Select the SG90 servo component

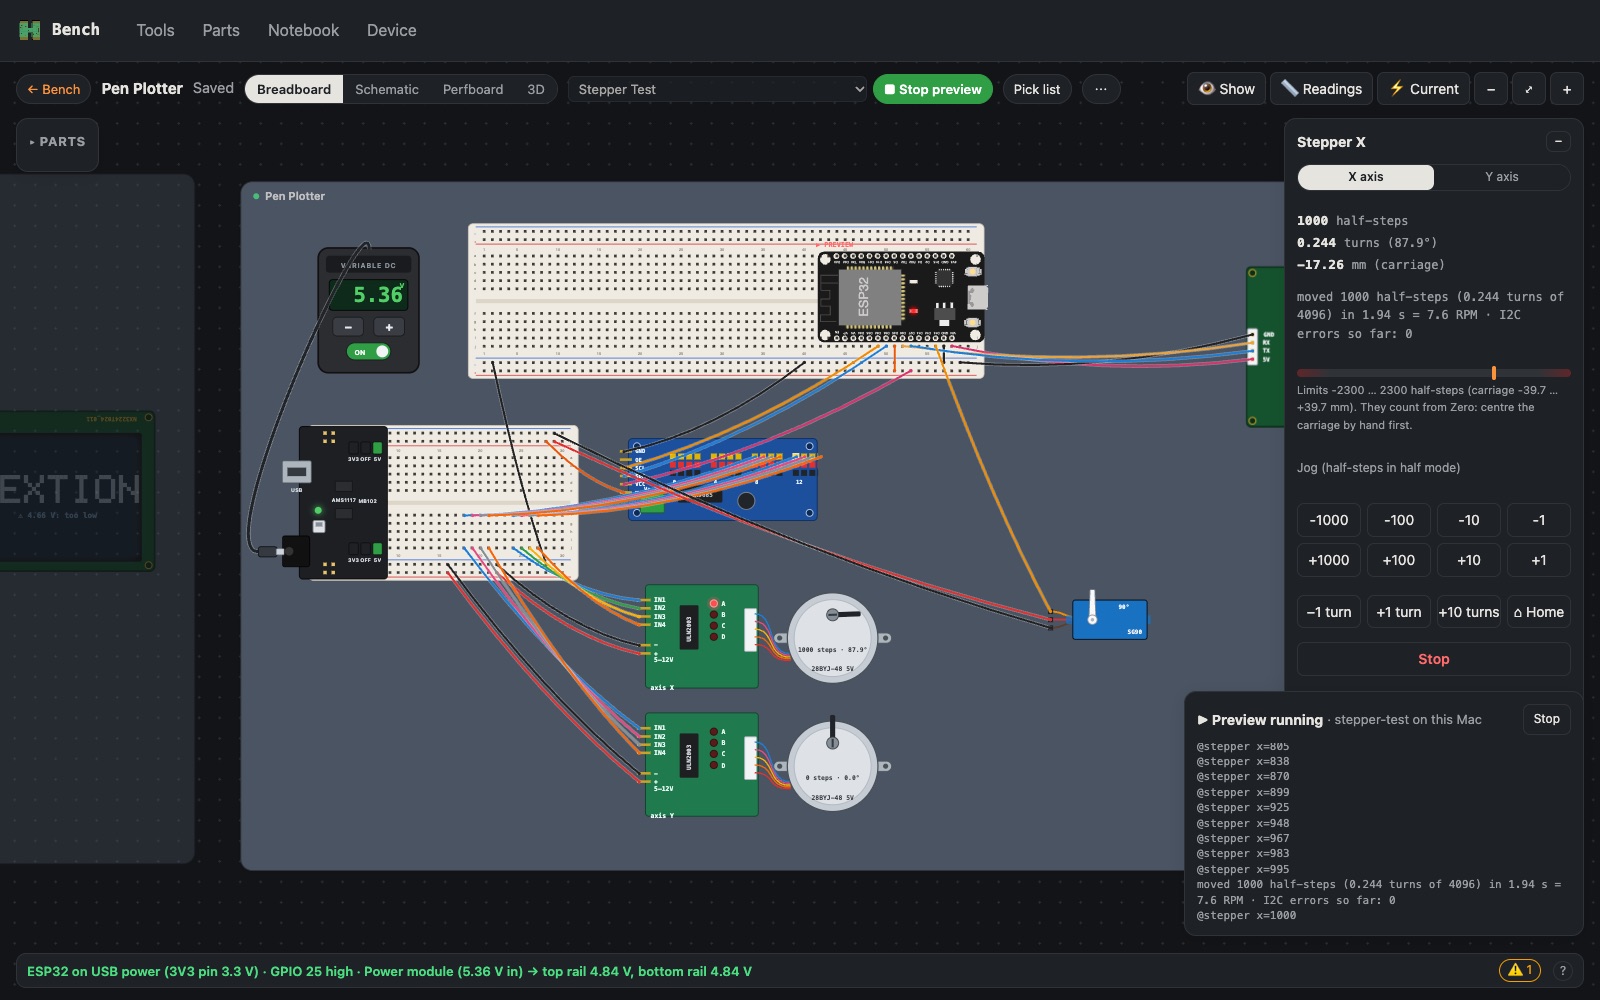tap(1109, 618)
